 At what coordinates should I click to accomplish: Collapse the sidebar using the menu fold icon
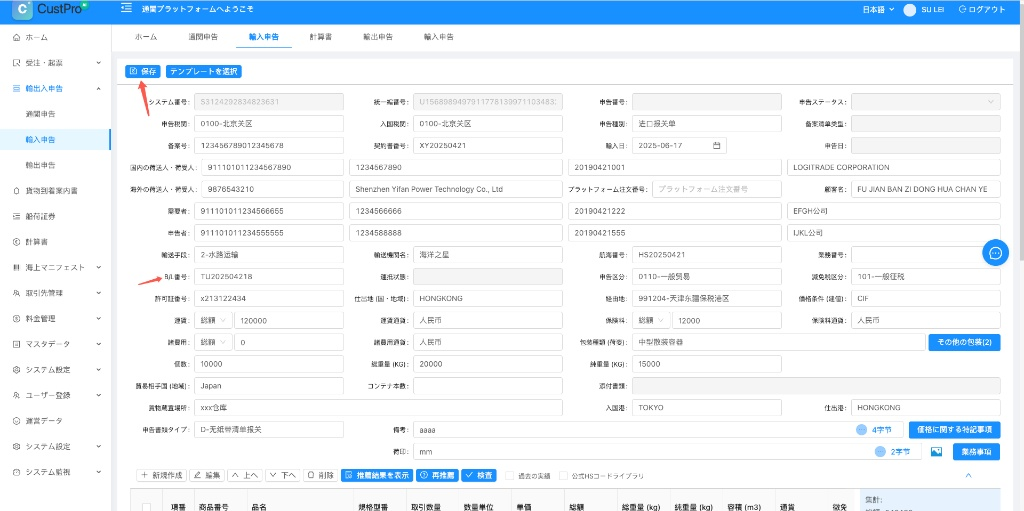[125, 9]
